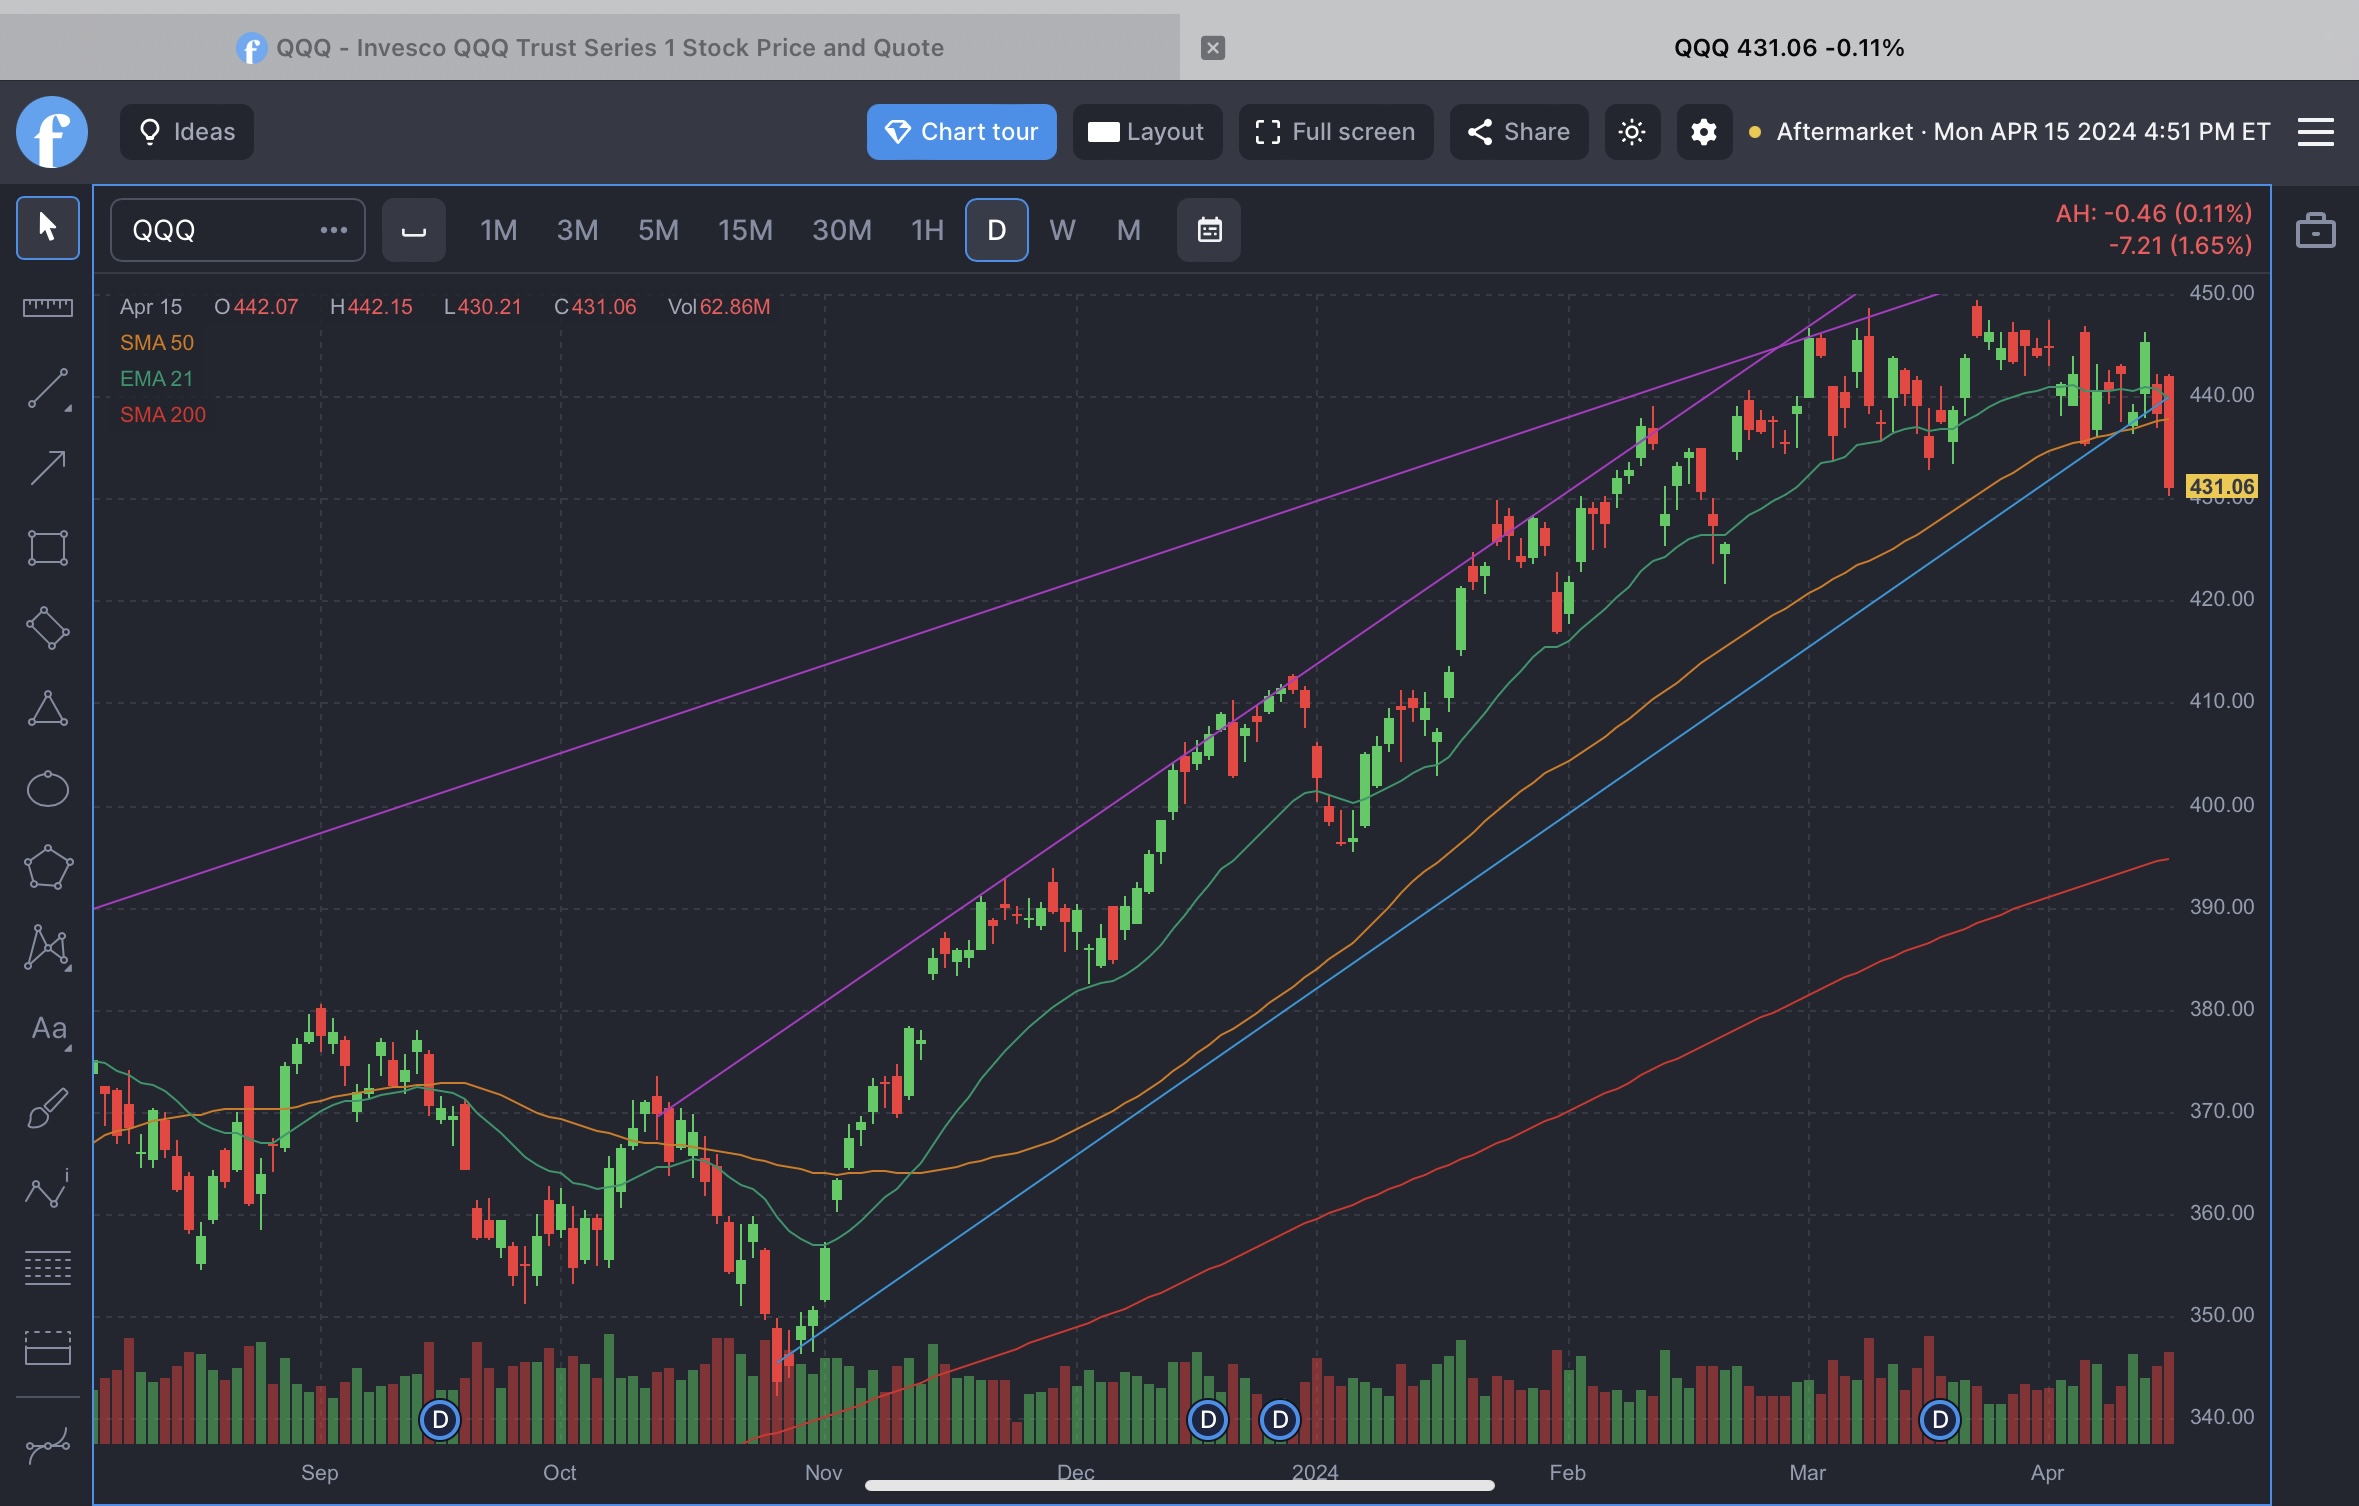This screenshot has height=1506, width=2359.
Task: Select the cursor pointer tool
Action: 48,228
